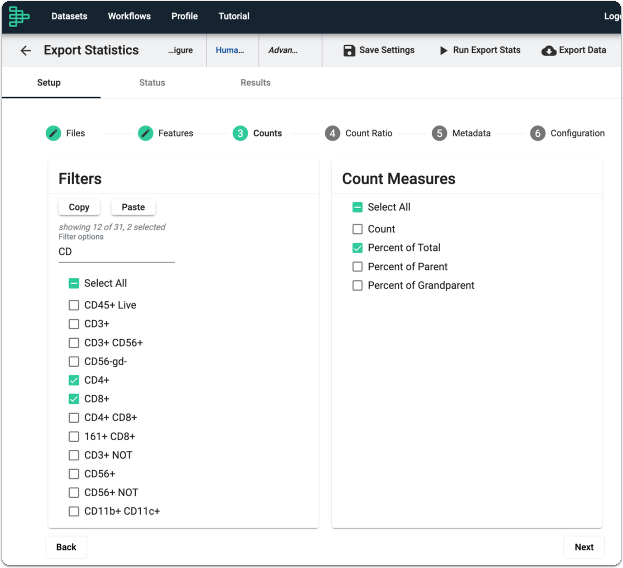Click the Run Export Stats play icon
The height and width of the screenshot is (568, 623).
pos(443,50)
